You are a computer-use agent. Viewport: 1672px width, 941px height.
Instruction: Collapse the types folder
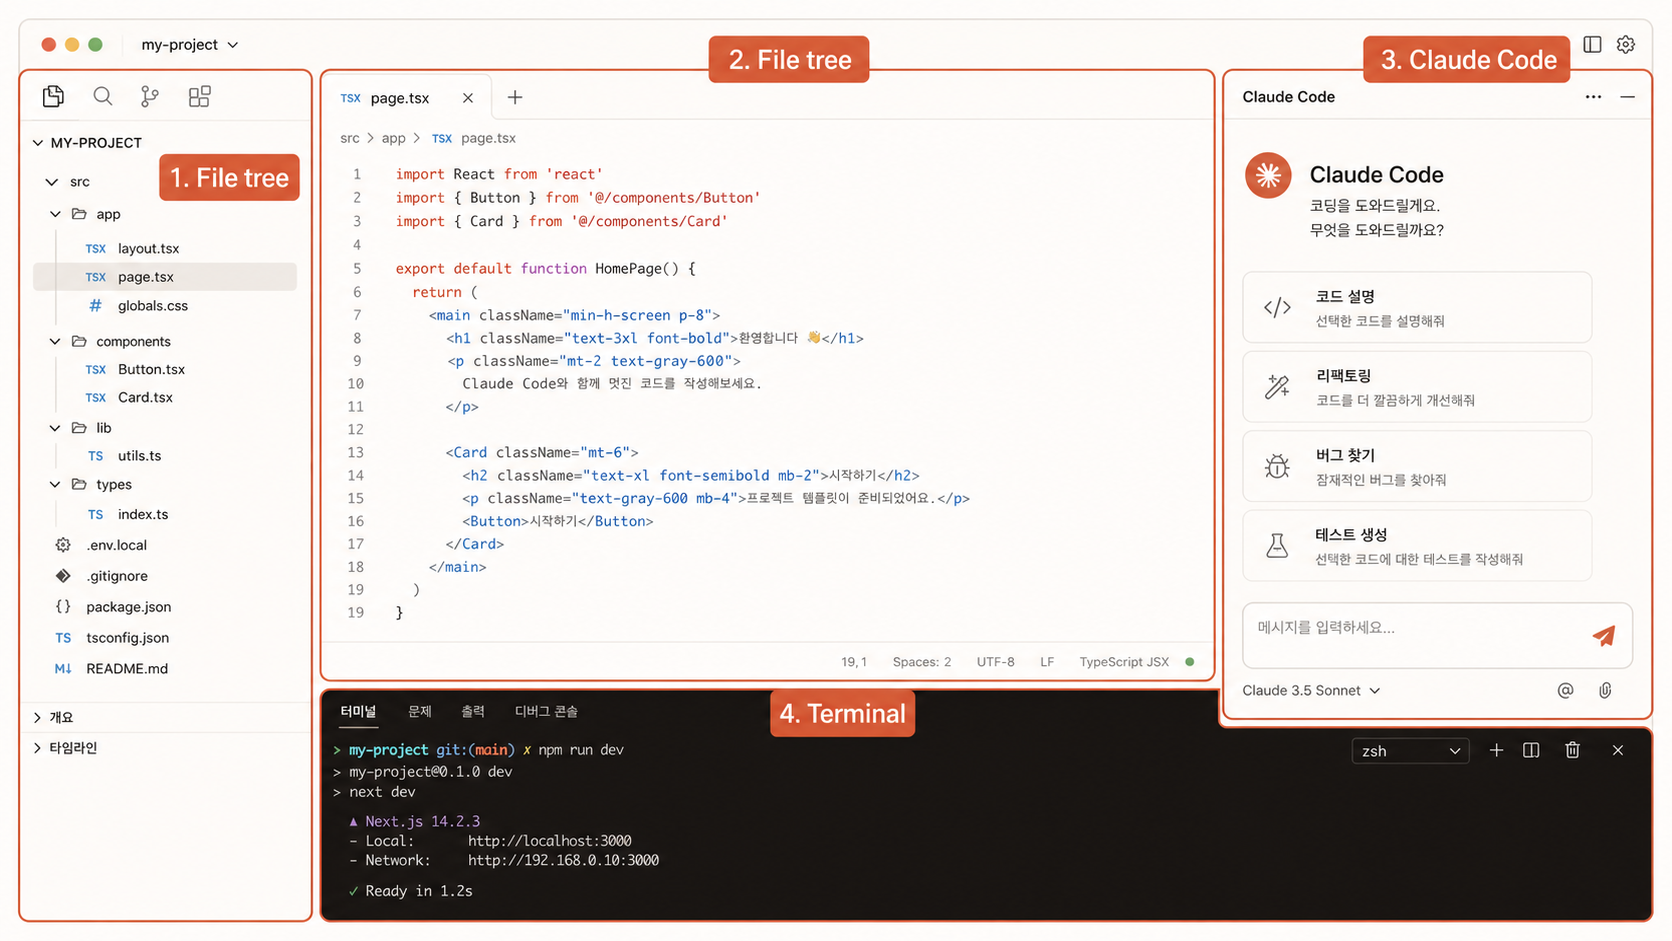click(56, 485)
